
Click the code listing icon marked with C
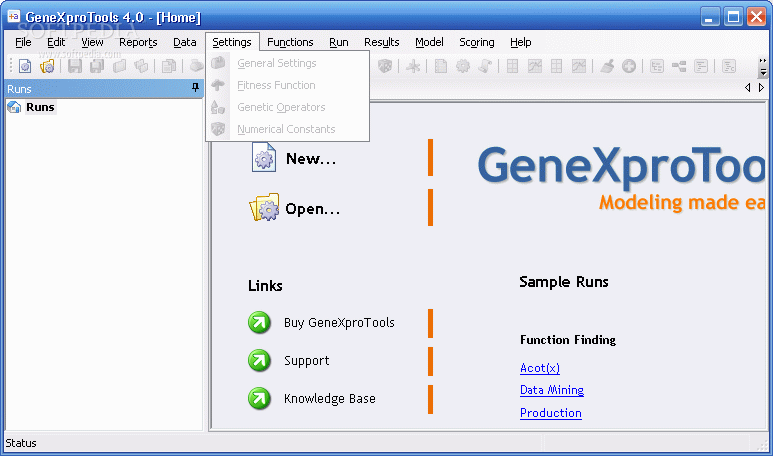coord(729,66)
